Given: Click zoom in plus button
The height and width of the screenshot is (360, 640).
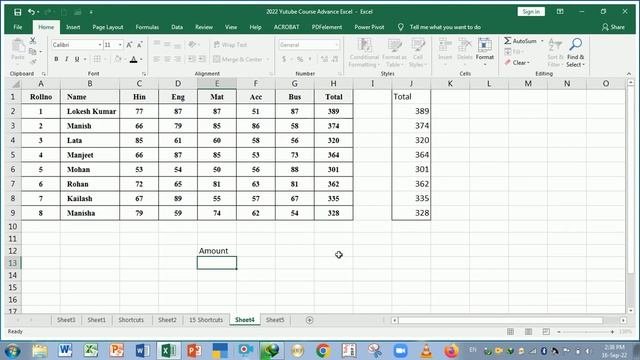Looking at the screenshot, I should pos(612,332).
